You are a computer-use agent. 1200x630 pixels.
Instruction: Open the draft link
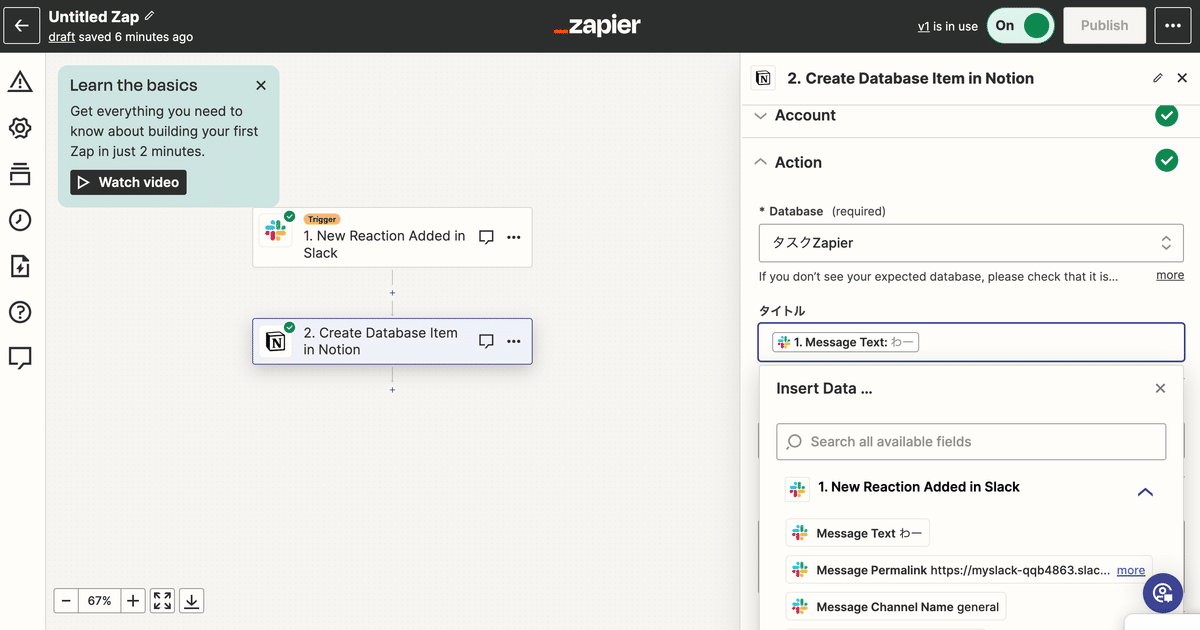[62, 37]
